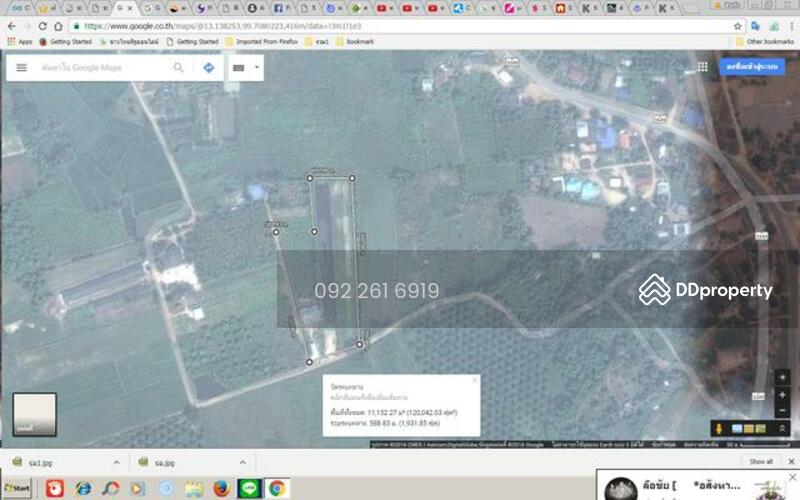Open the first Getting Started bookmark
The width and height of the screenshot is (800, 500).
(66, 42)
